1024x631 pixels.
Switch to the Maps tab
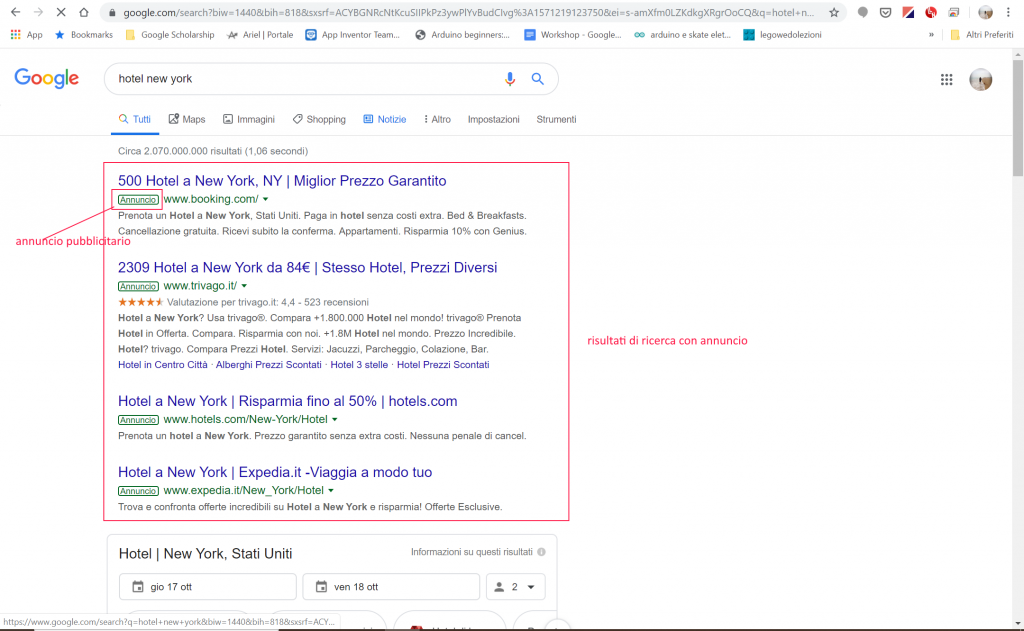point(187,120)
